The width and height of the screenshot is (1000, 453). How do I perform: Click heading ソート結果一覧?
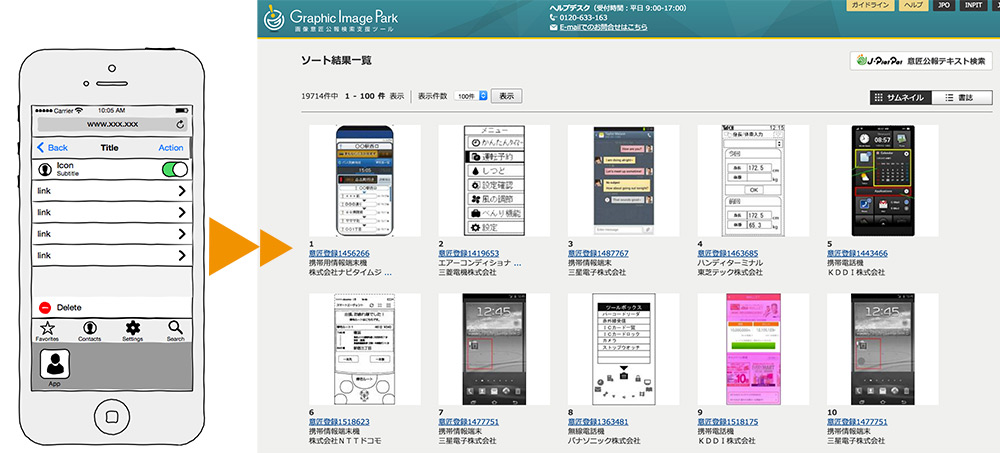point(336,61)
